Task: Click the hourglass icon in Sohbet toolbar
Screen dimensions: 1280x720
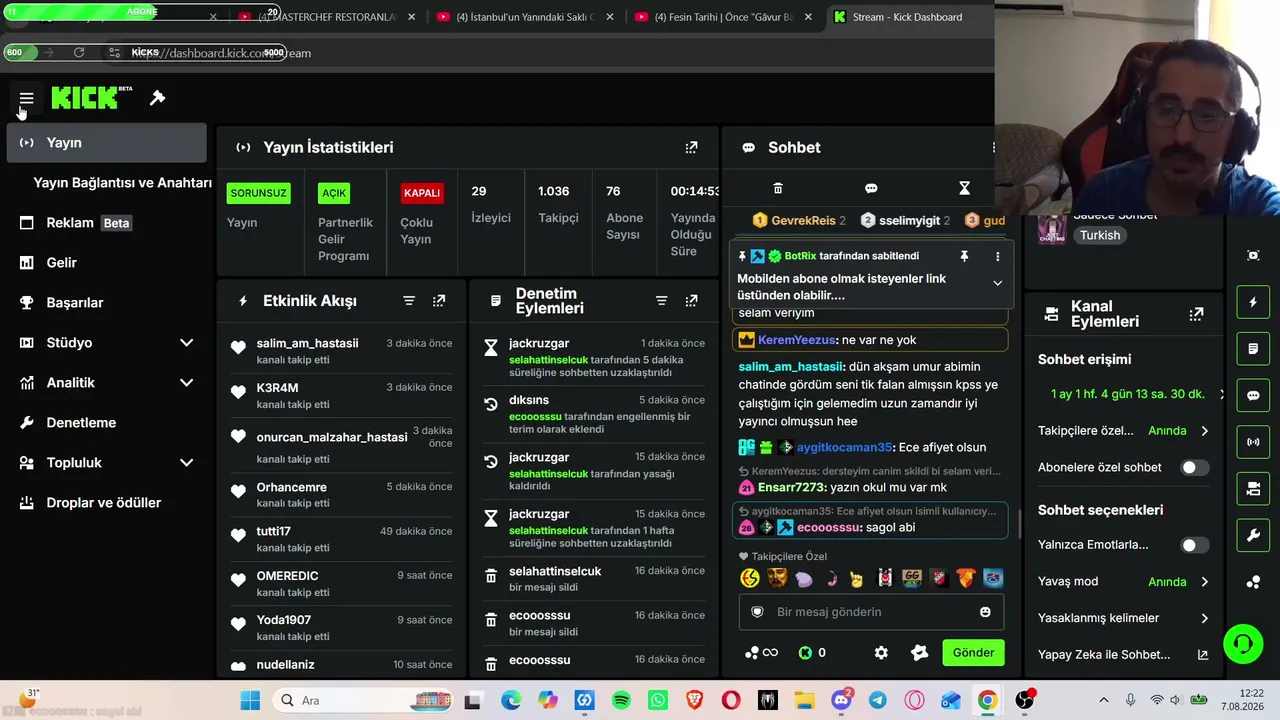Action: [964, 188]
